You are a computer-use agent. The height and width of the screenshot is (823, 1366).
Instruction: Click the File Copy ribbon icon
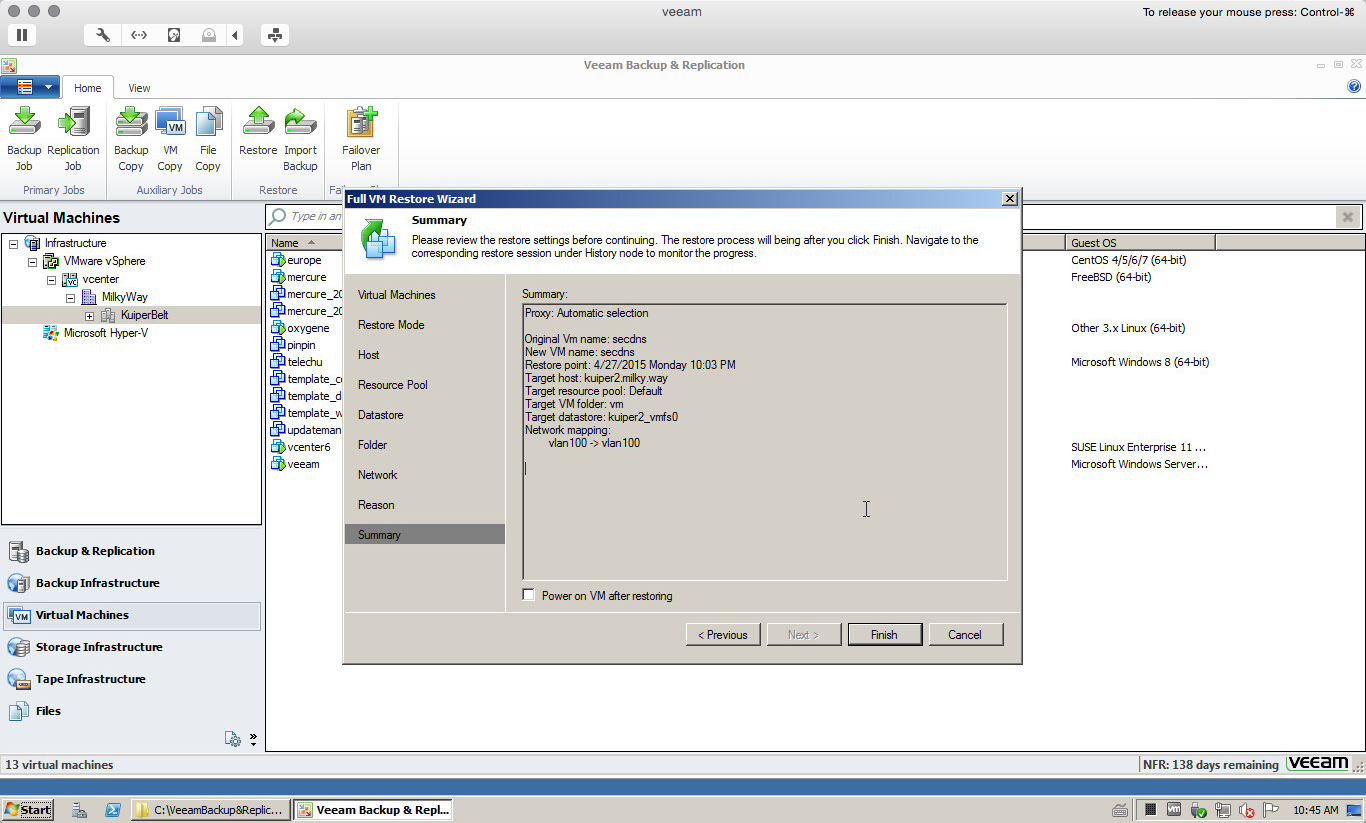(x=208, y=123)
